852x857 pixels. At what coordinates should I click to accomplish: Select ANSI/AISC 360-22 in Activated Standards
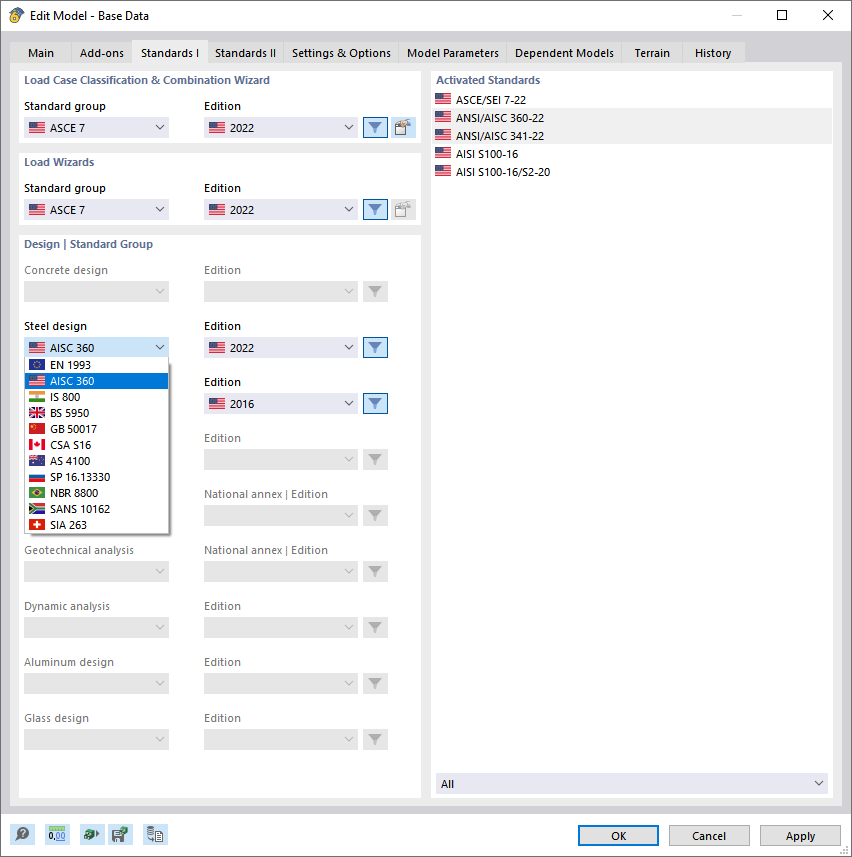[x=633, y=118]
